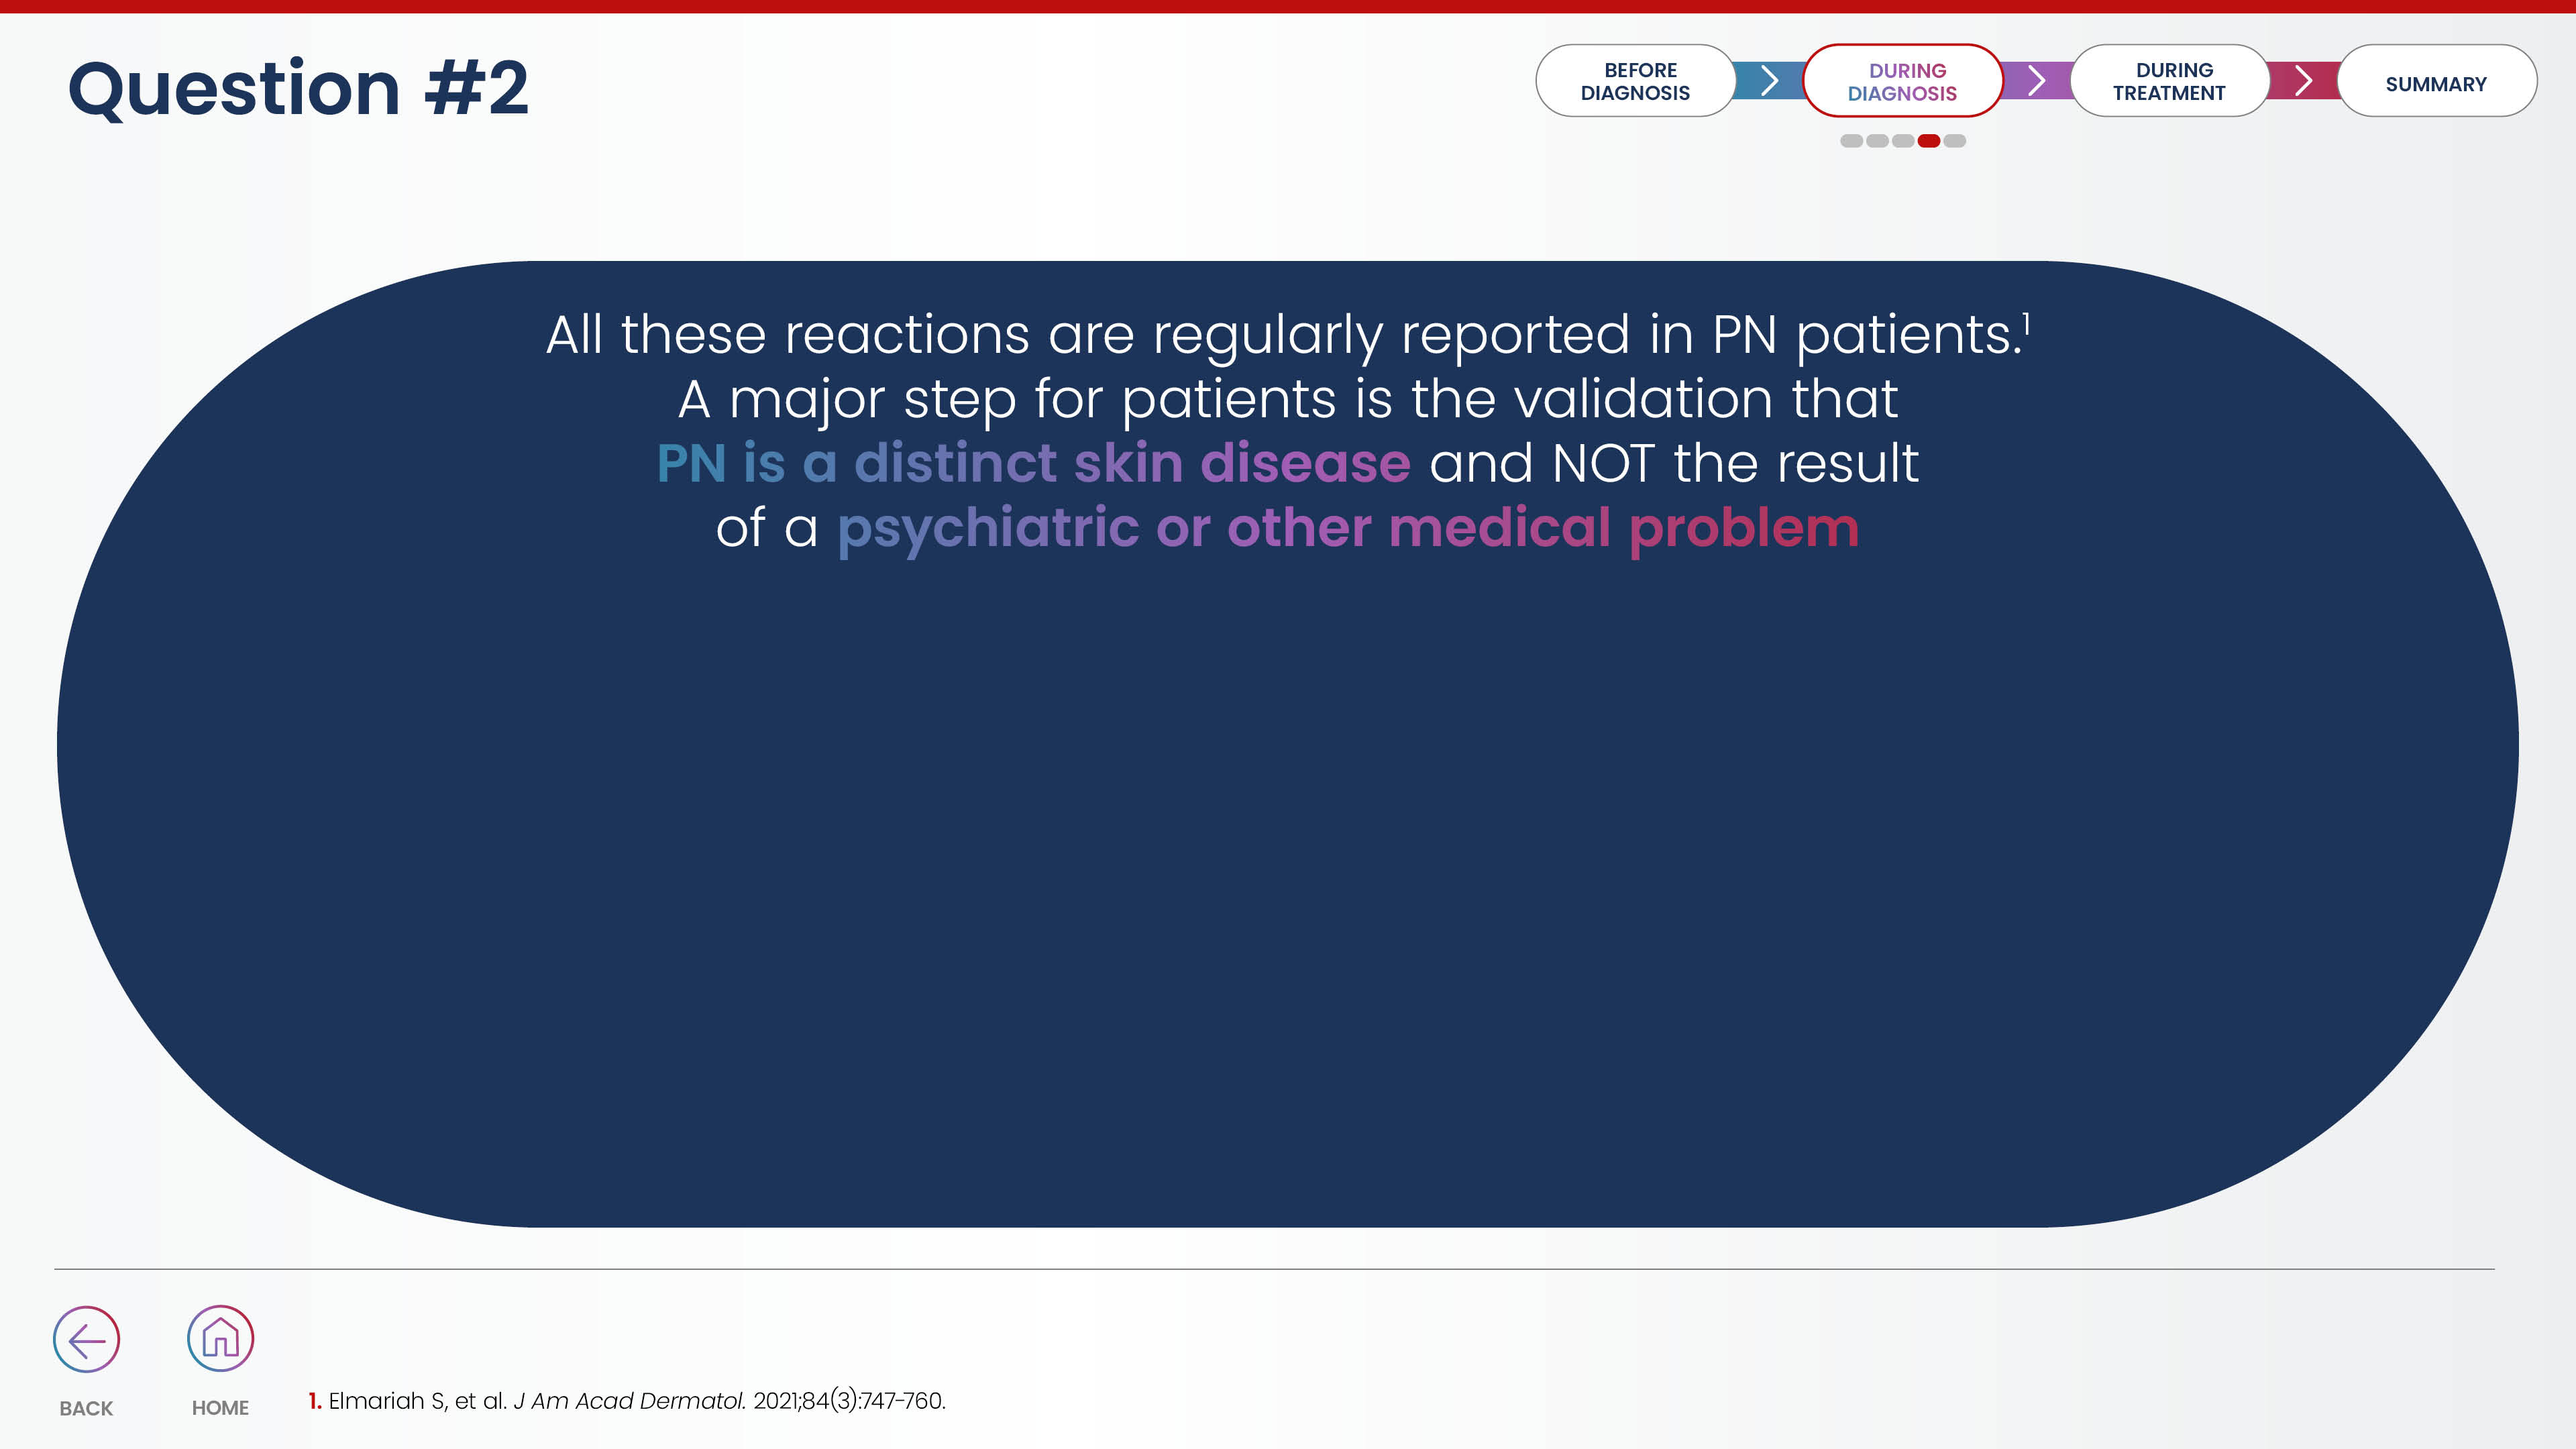Select the third progress dot

tap(1903, 141)
